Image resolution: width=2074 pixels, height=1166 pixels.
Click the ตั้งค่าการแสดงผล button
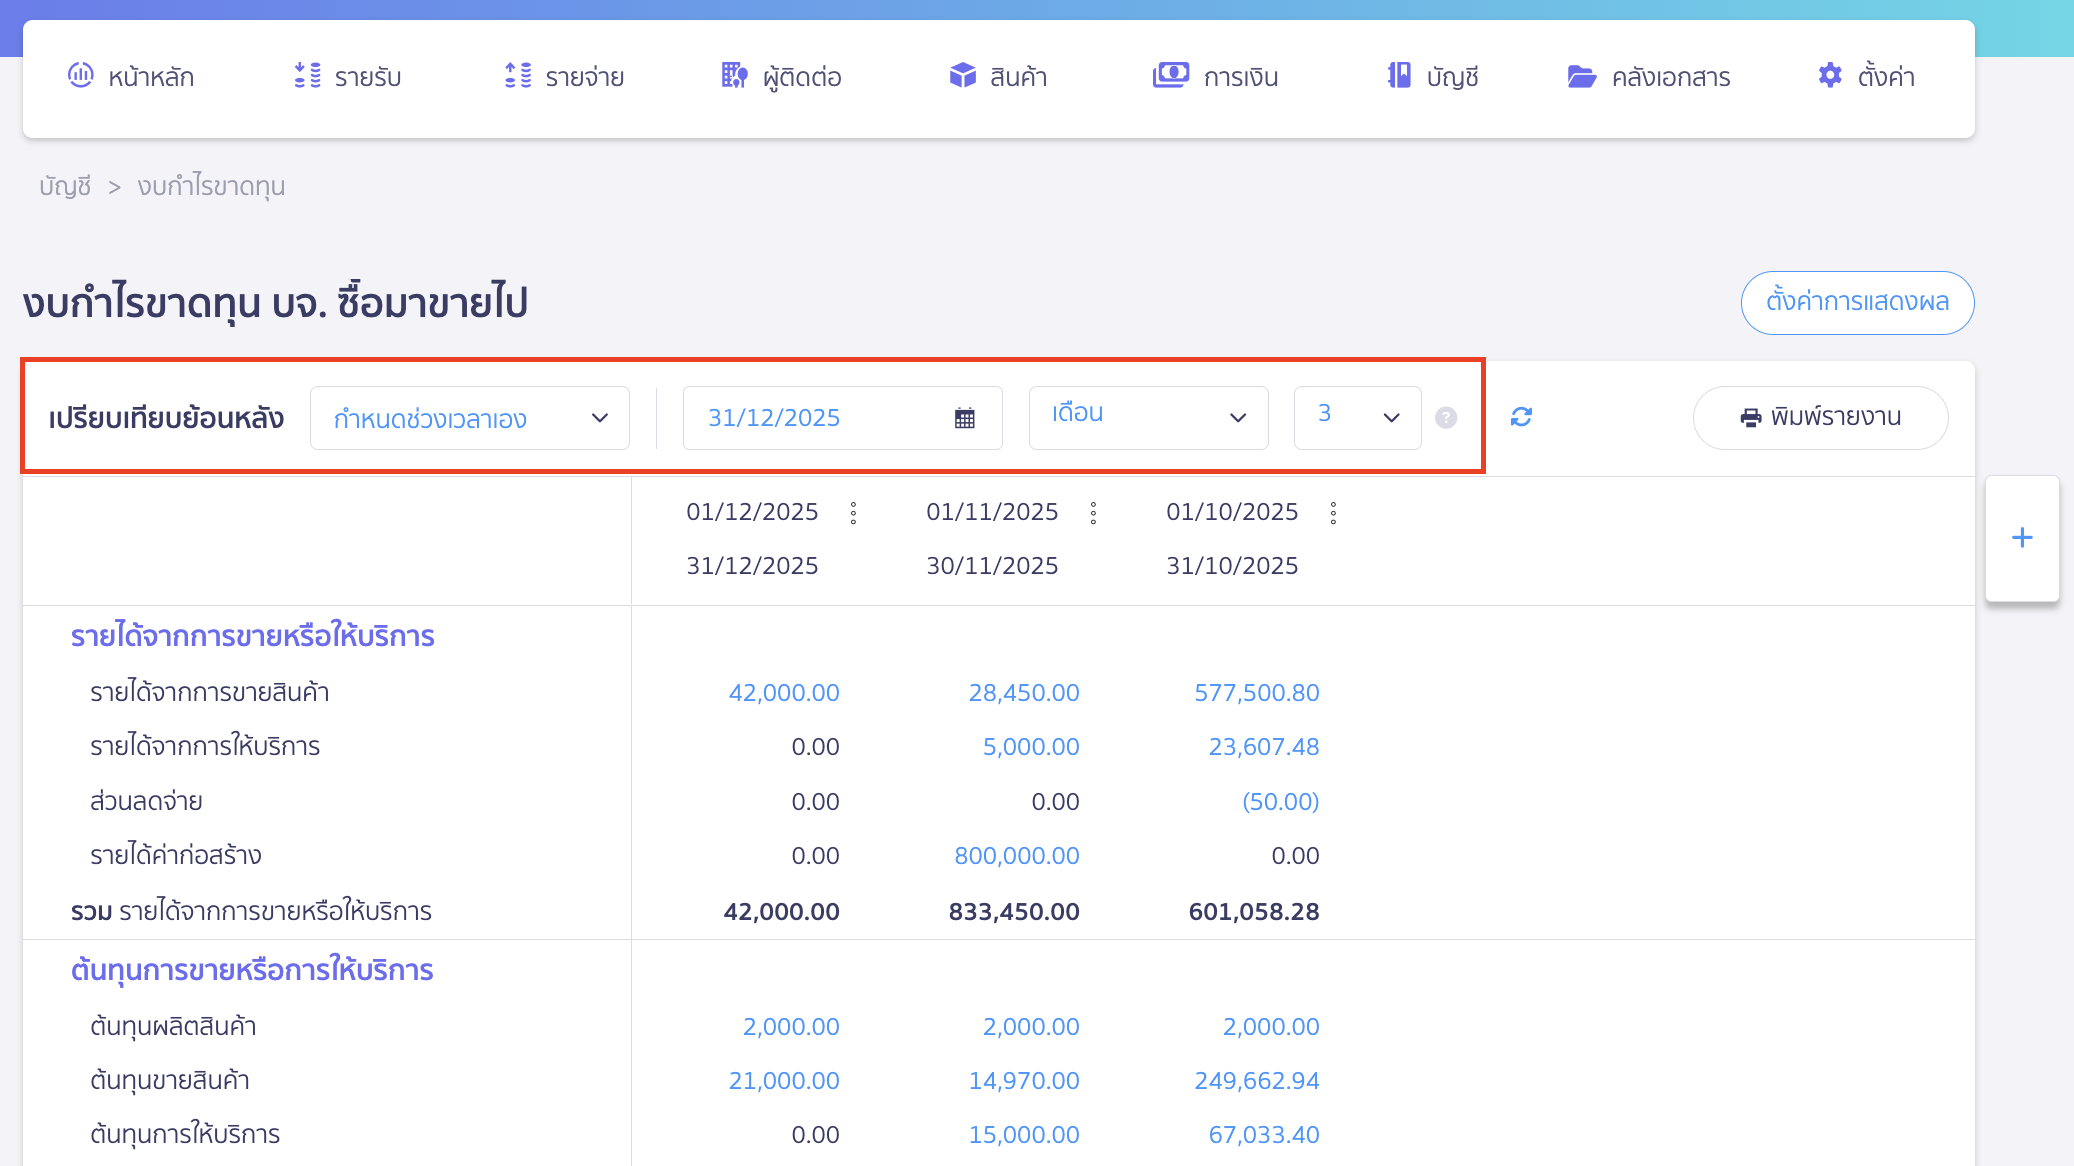1857,302
